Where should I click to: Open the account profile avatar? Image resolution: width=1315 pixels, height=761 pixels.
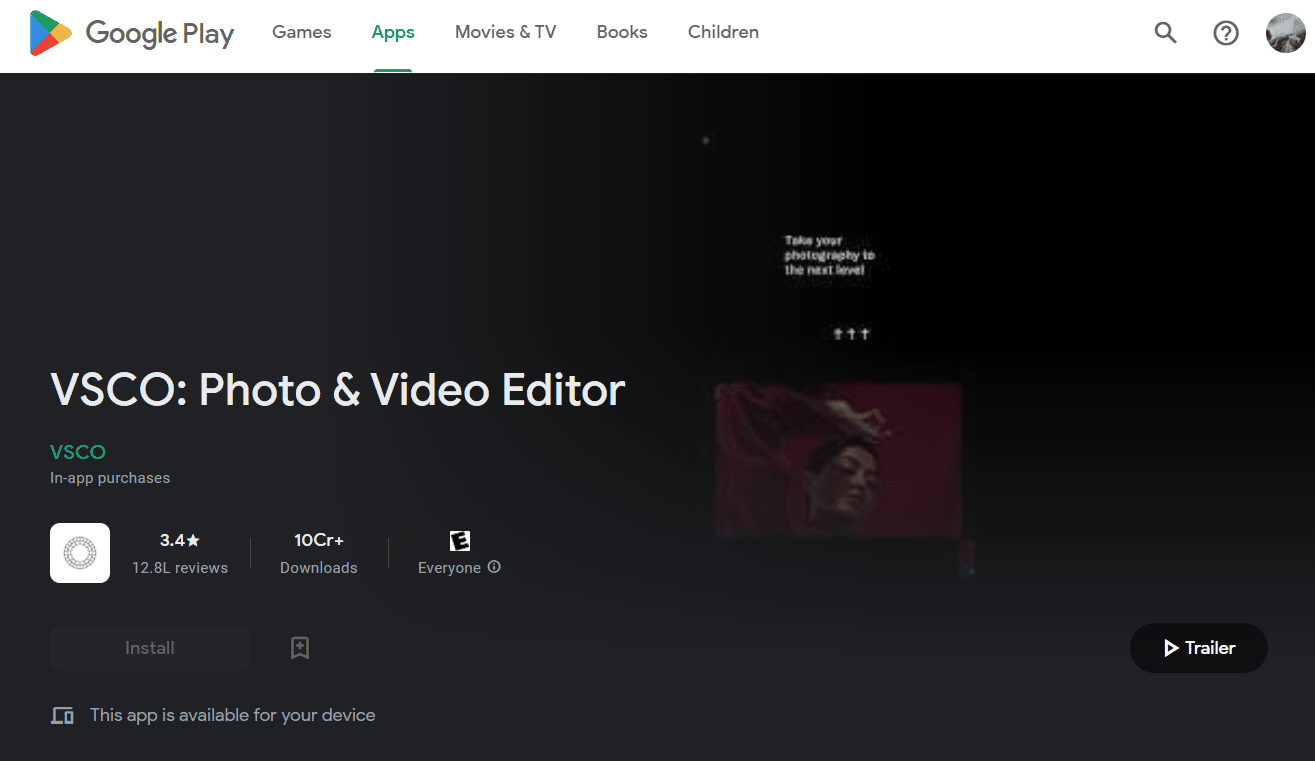(1285, 33)
